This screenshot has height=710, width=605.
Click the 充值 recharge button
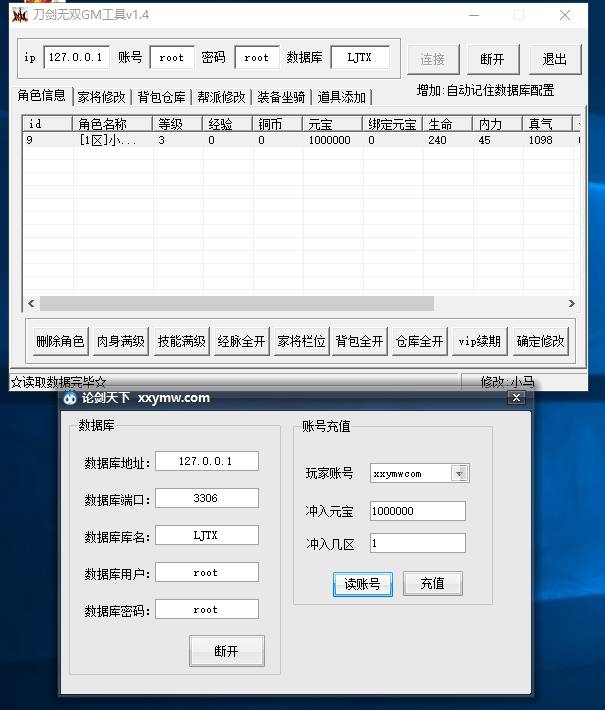(433, 584)
